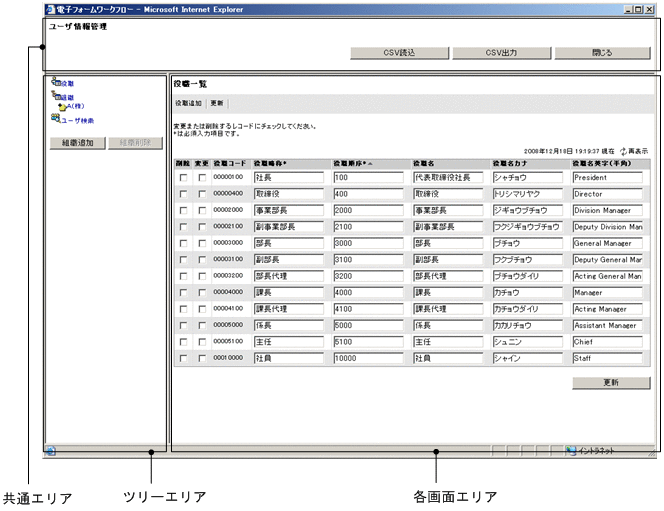Open the 役職追加 tab
664x511 pixels.
tap(188, 103)
